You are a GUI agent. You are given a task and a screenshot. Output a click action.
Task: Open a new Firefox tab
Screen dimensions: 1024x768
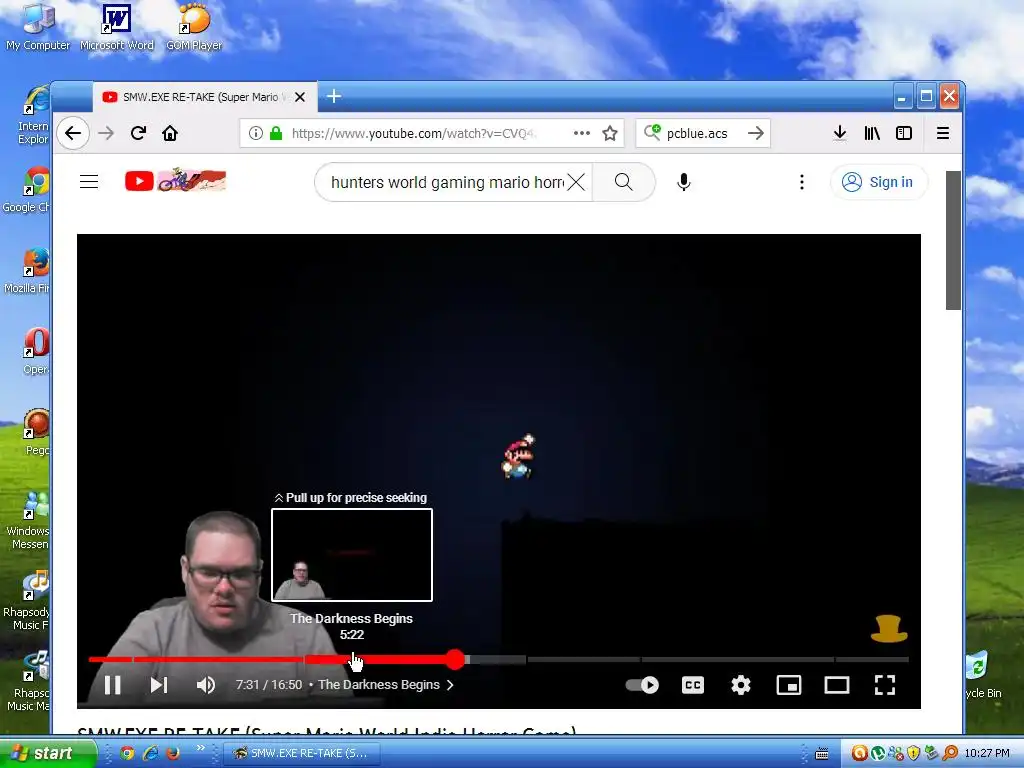[x=334, y=97]
